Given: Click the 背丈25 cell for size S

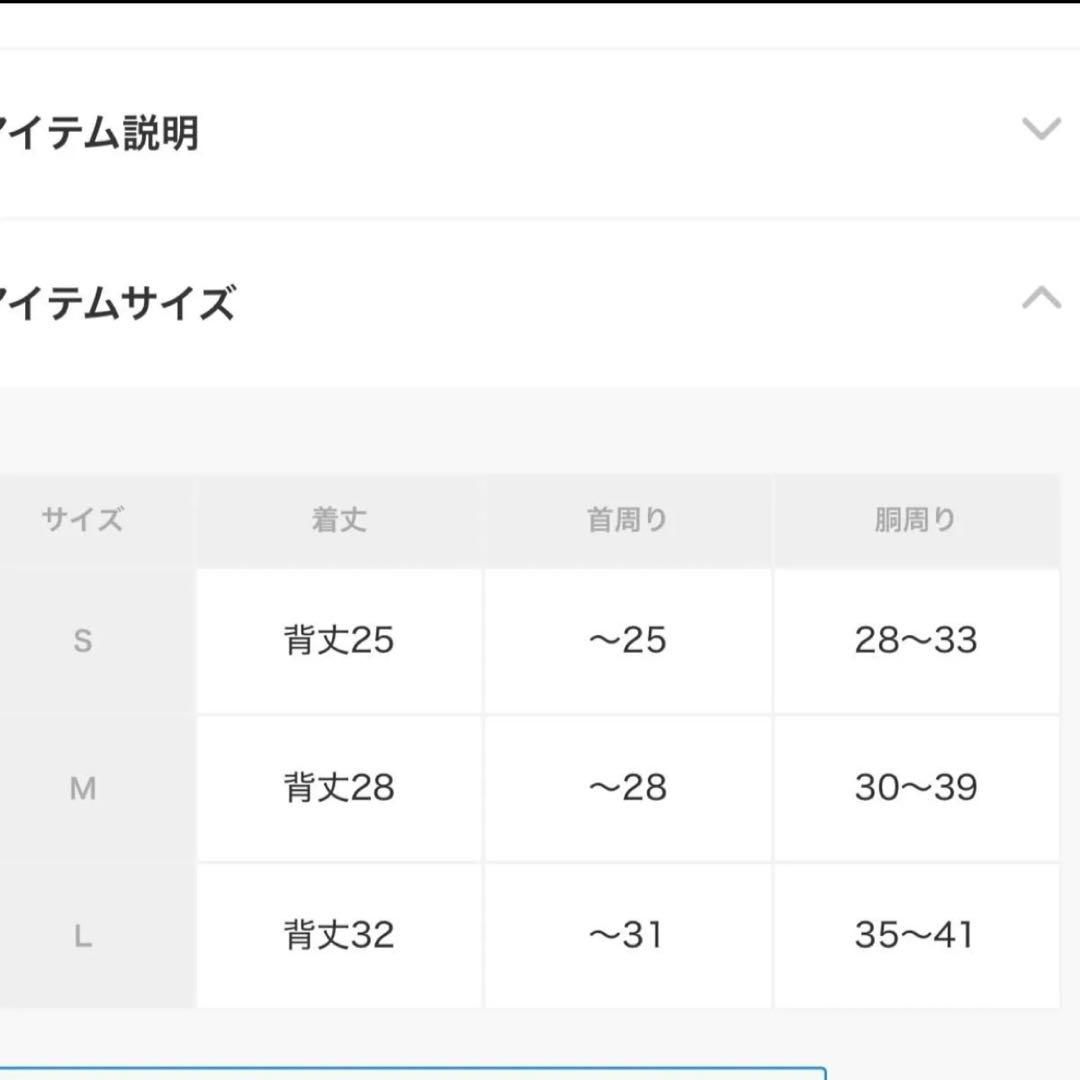Looking at the screenshot, I should [x=340, y=642].
